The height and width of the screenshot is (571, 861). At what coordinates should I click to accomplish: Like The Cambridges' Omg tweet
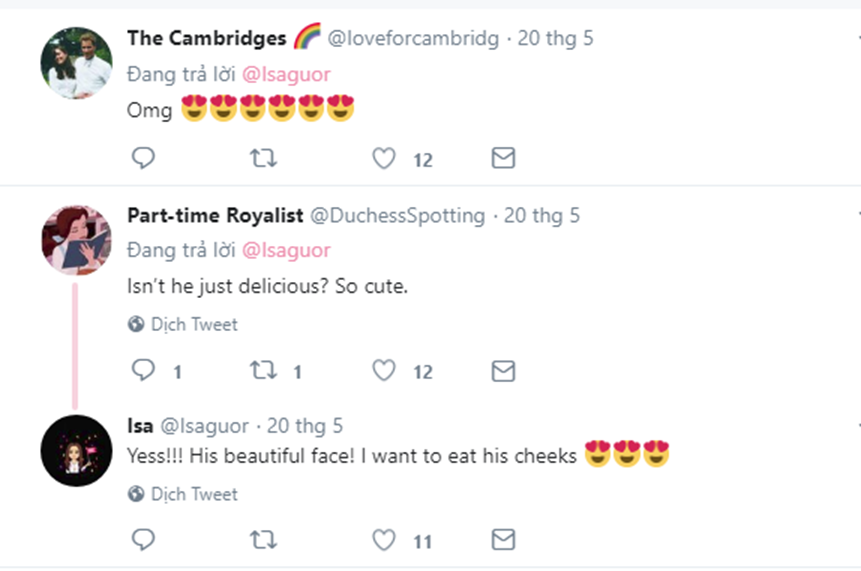[384, 158]
